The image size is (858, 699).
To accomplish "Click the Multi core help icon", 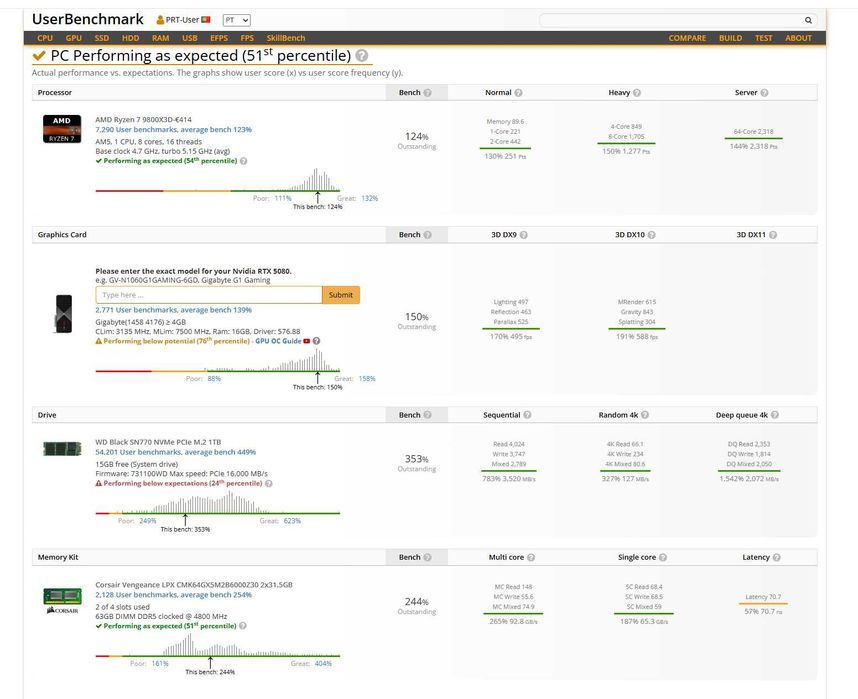I will coord(531,557).
